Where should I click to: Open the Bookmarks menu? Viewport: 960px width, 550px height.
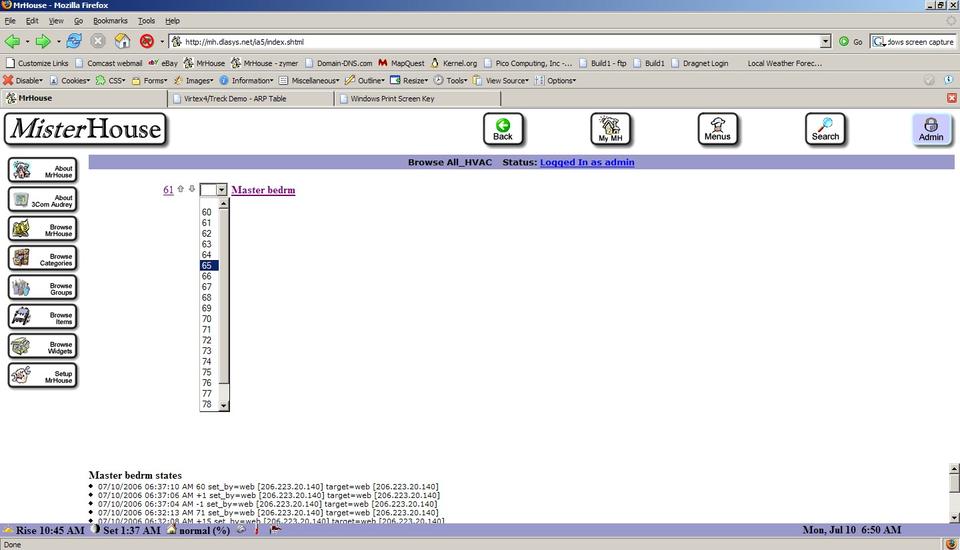110,20
